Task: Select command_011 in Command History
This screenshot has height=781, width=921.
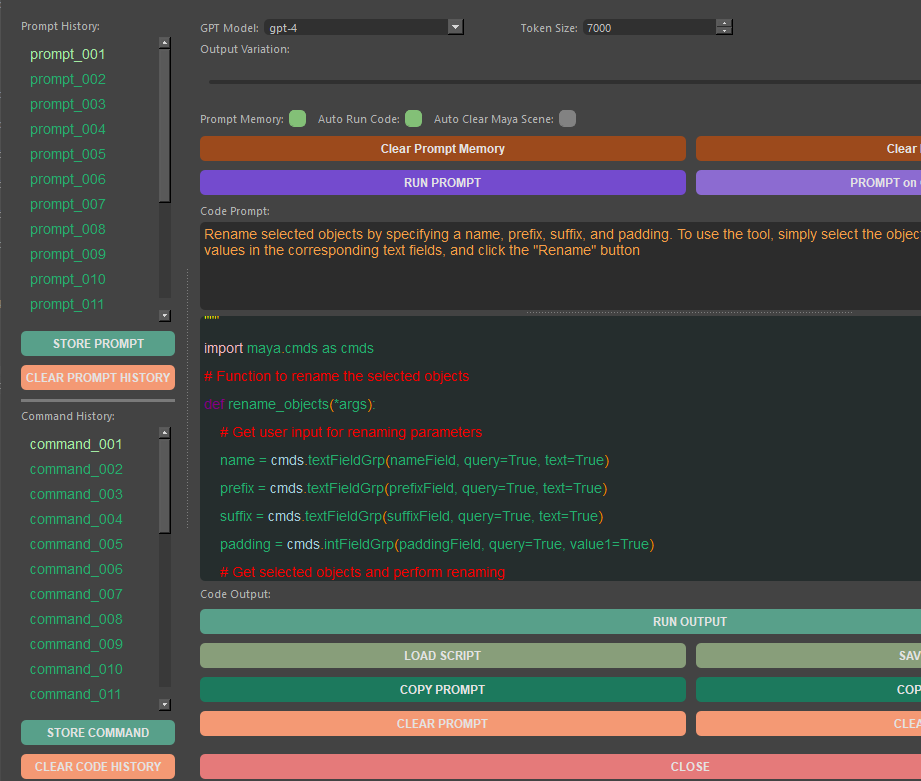Action: [75, 694]
